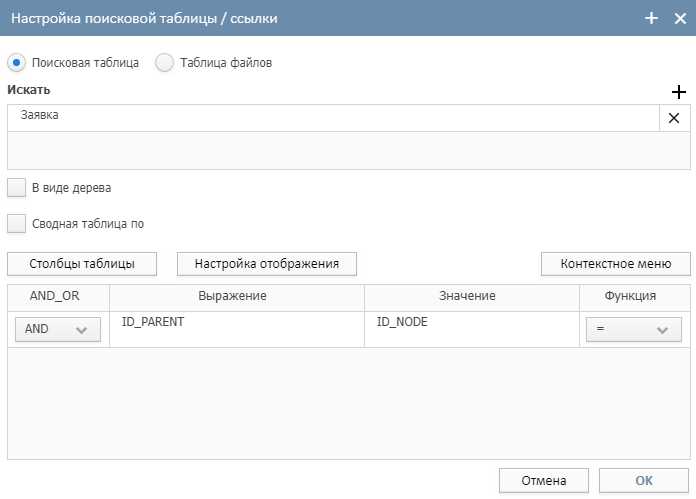
Task: Select the Заявка row in the search list
Action: (333, 118)
